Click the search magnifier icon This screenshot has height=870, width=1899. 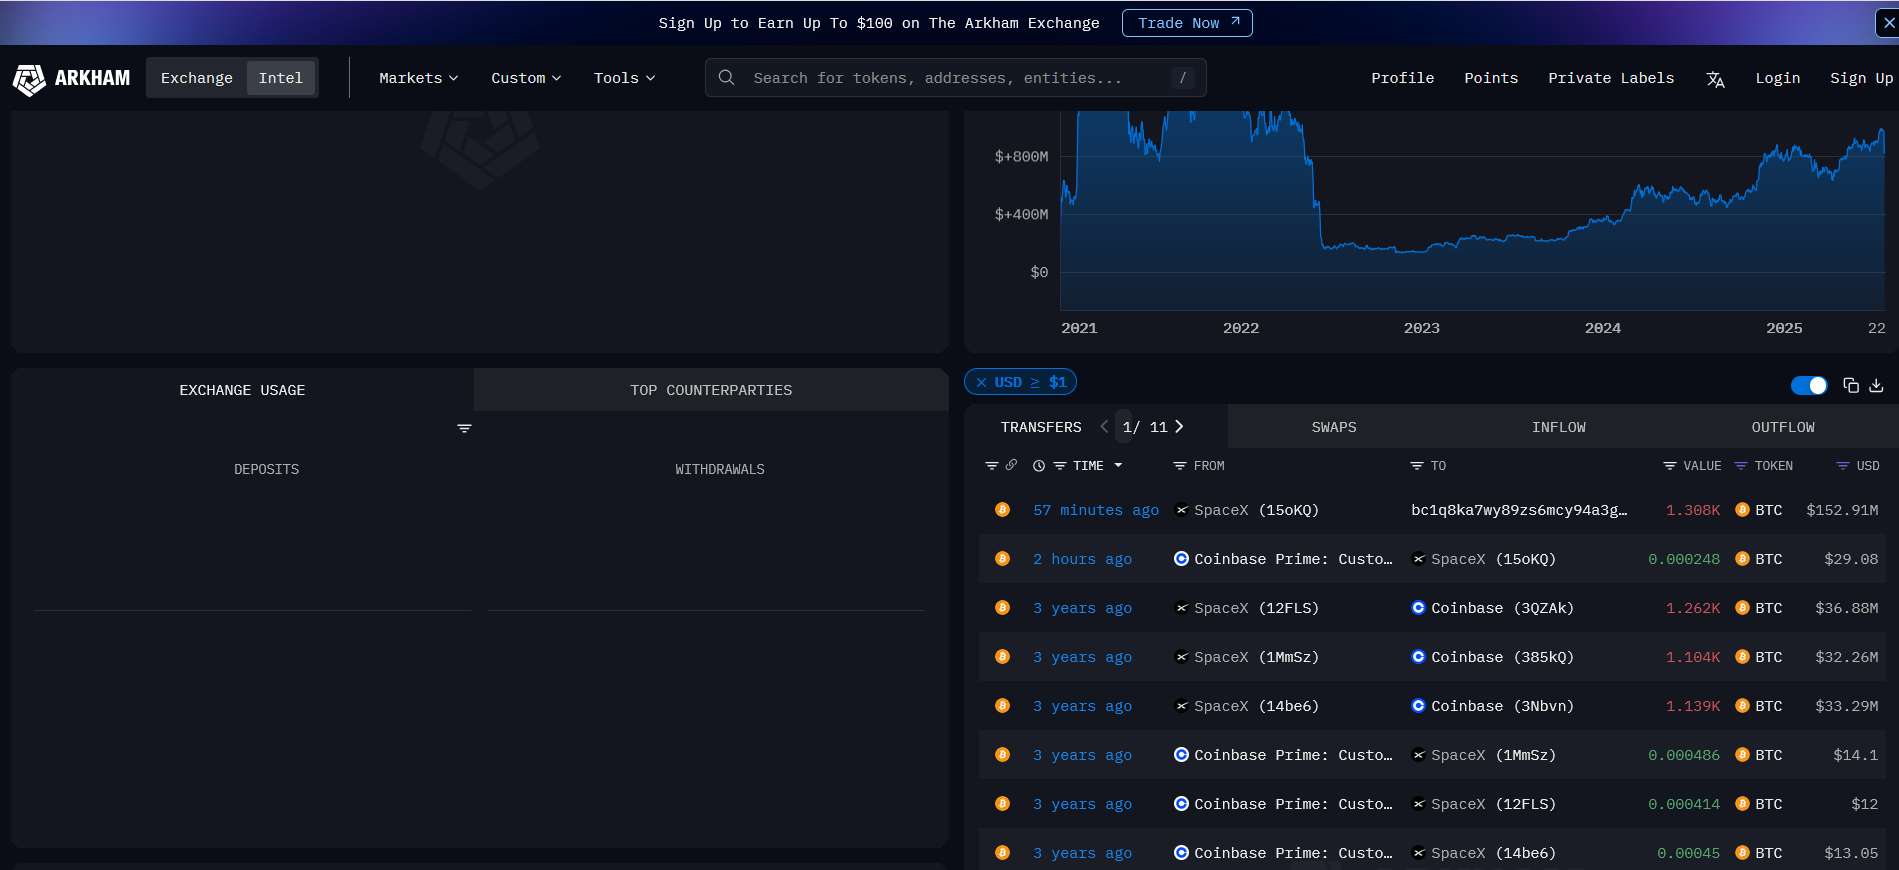tap(727, 77)
